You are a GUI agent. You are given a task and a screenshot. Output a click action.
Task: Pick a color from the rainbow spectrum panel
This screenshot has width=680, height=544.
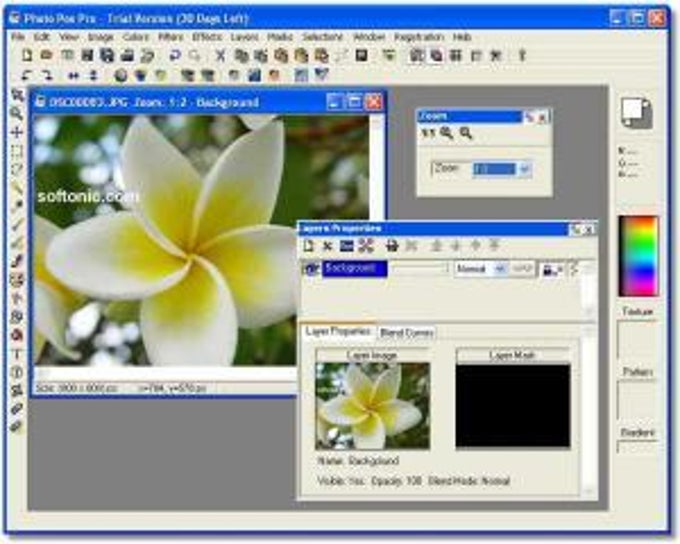[x=639, y=256]
